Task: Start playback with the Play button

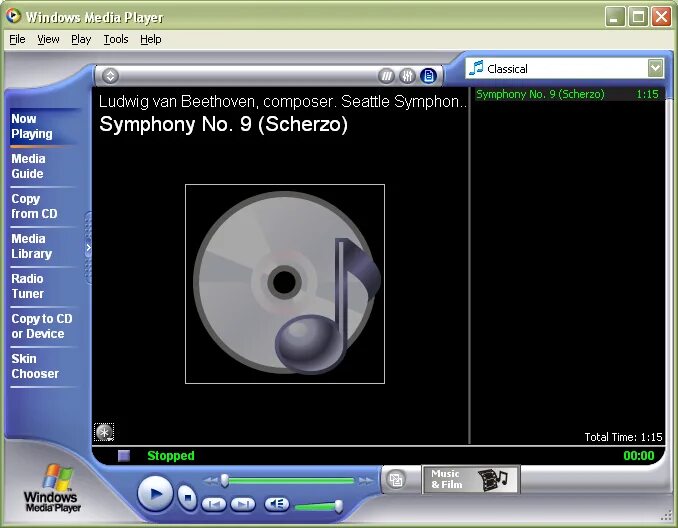Action: pos(154,493)
